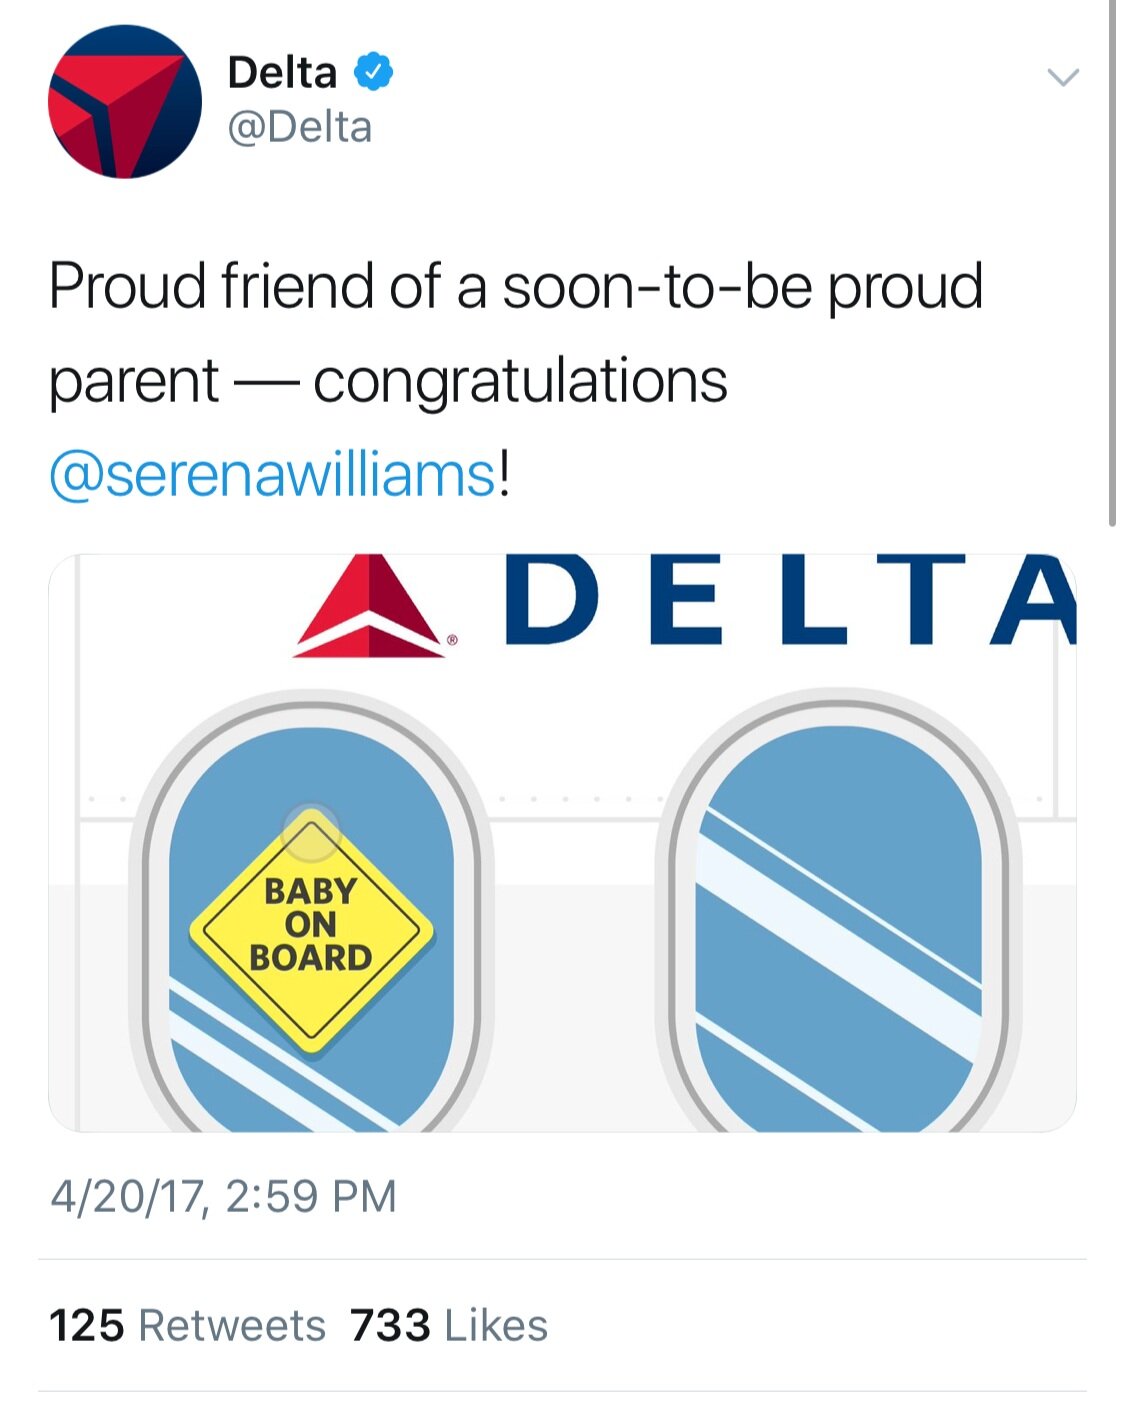1125x1406 pixels.
Task: Click the blue verified checkmark badge
Action: (374, 72)
